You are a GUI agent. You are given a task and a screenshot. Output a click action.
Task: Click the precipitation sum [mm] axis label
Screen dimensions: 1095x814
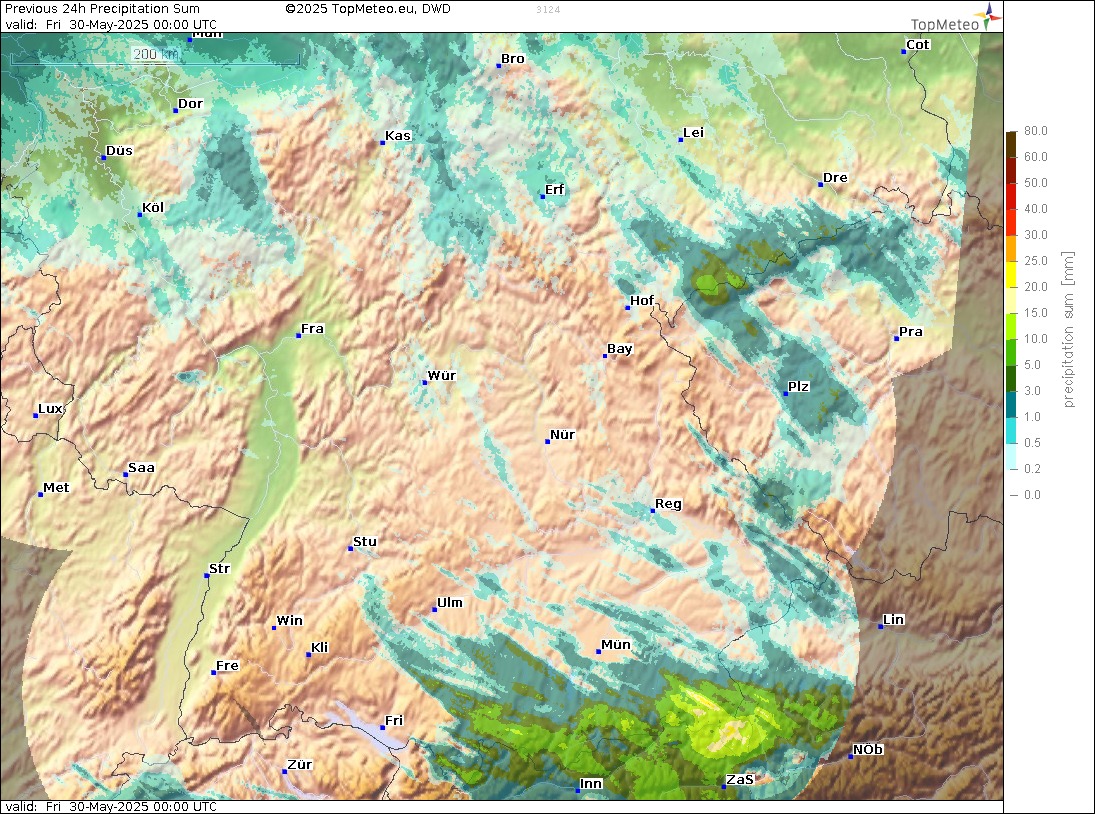tap(1068, 330)
